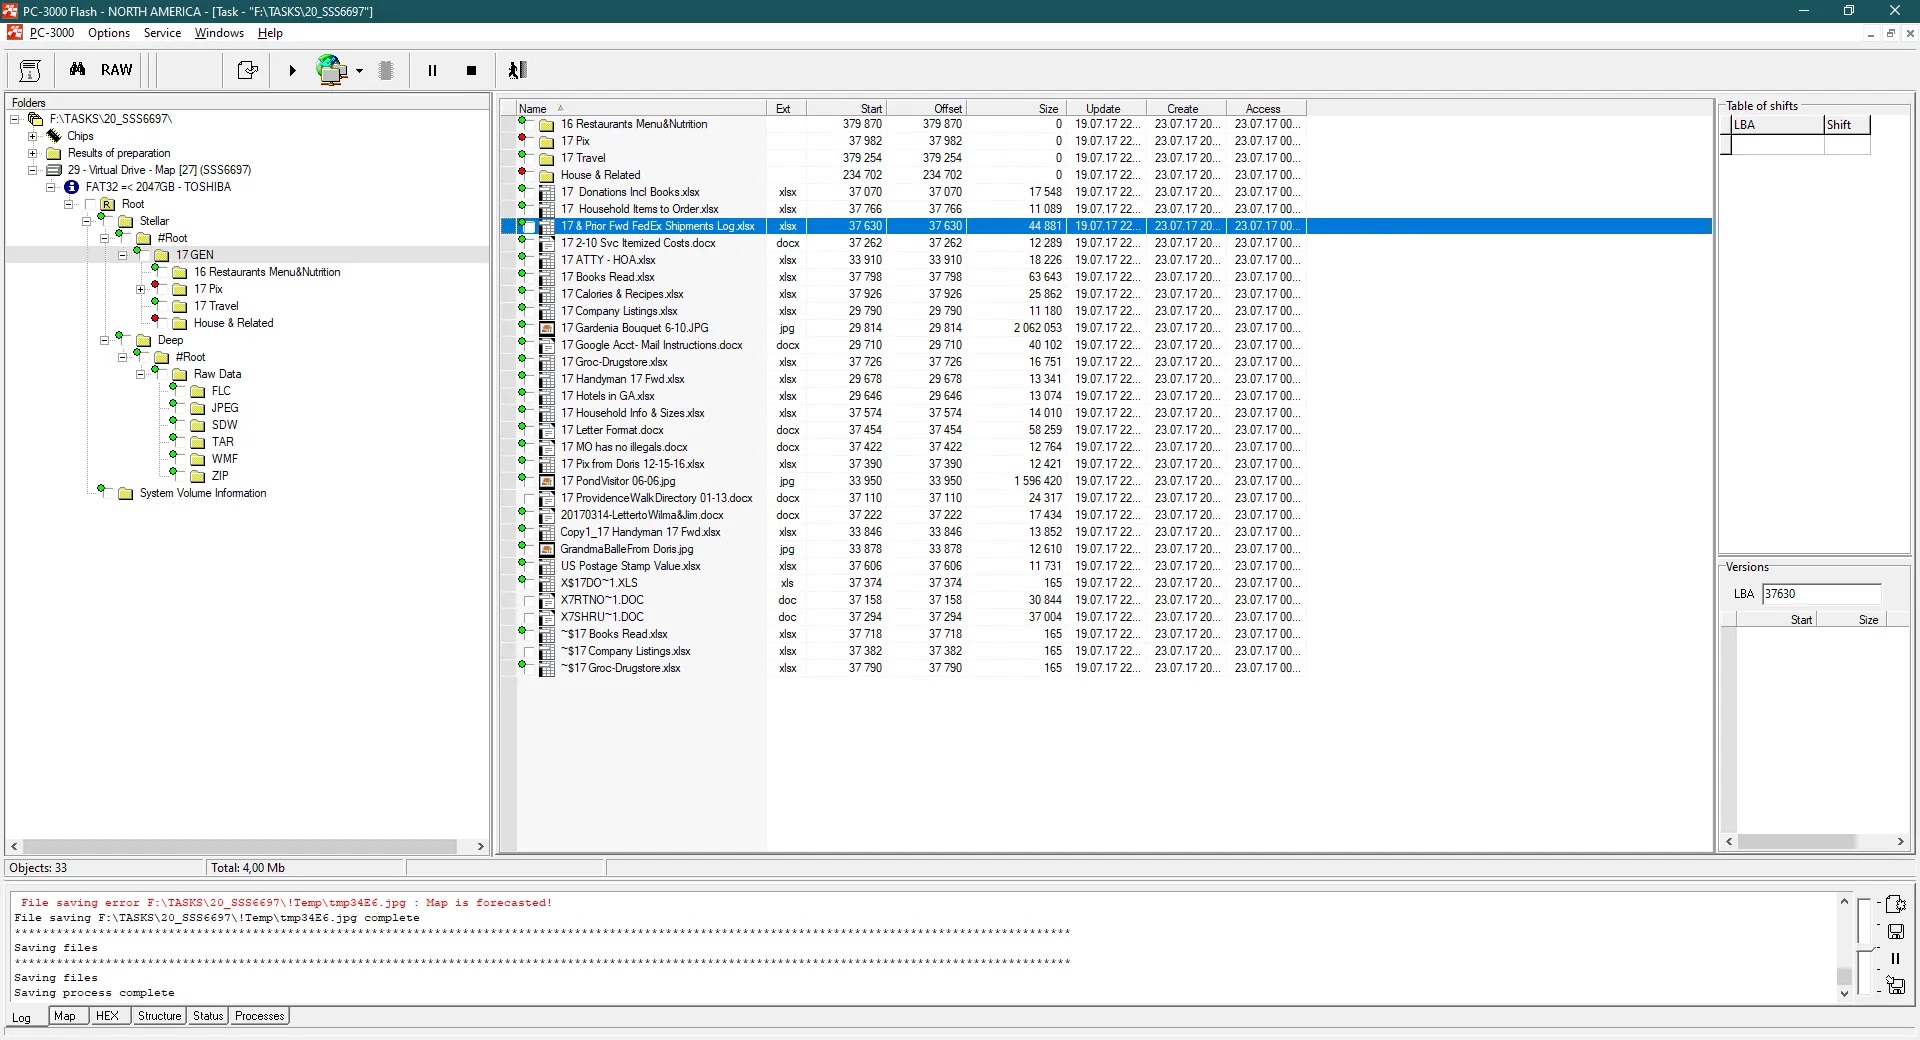Tick the checkbox for JPEG folder in tree

[180, 408]
